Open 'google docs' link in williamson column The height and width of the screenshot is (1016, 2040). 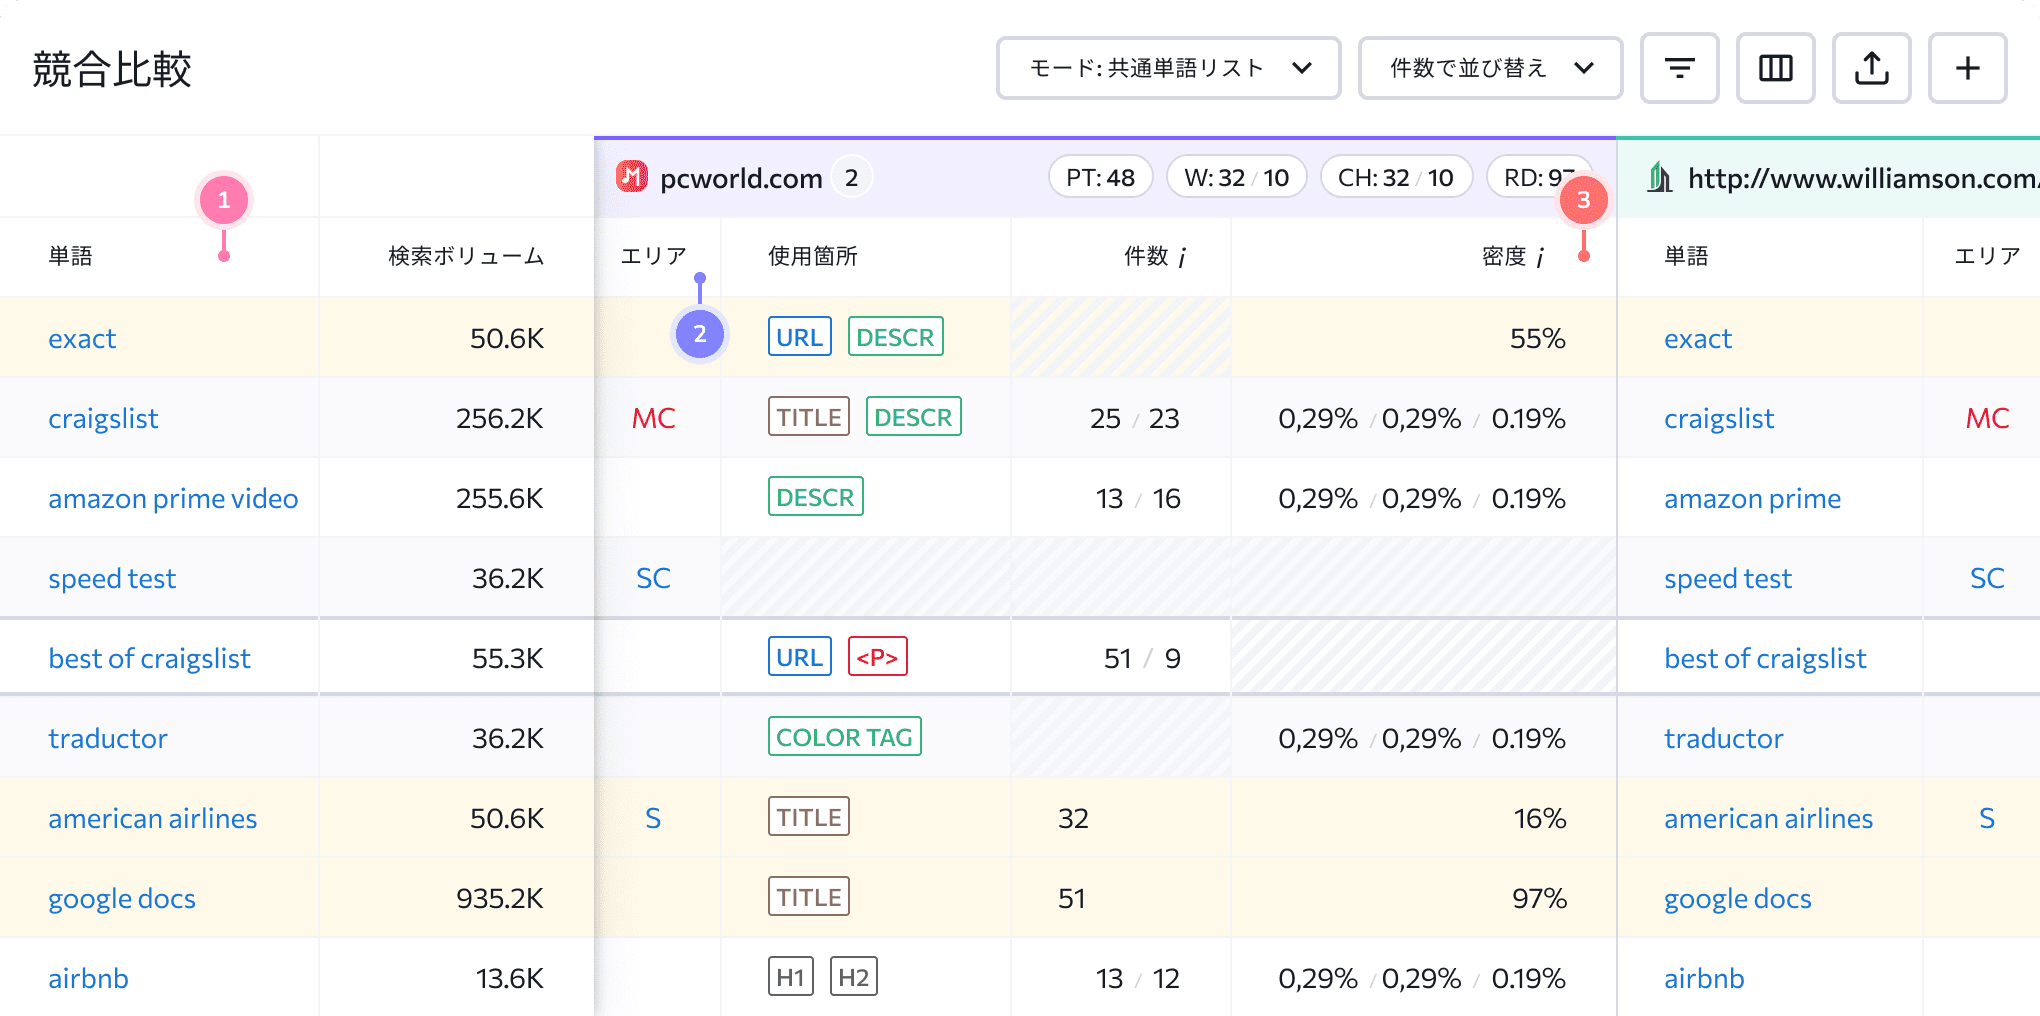pyautogui.click(x=1738, y=898)
